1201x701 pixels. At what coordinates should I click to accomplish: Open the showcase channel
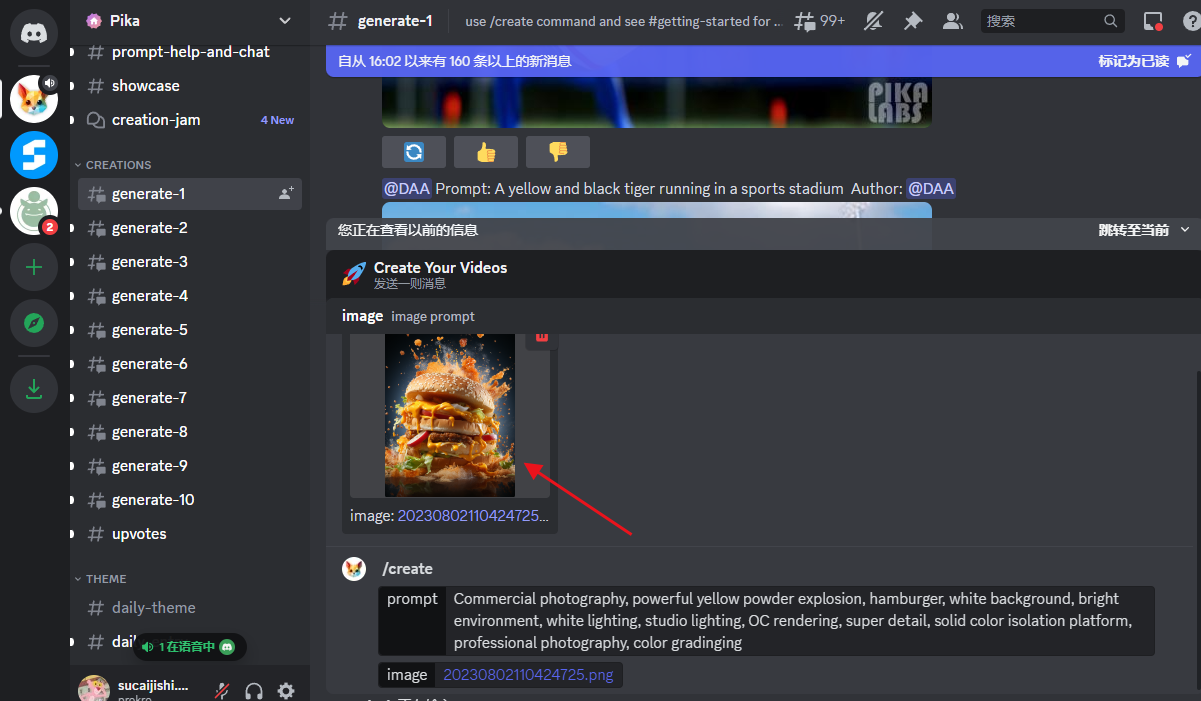point(145,86)
